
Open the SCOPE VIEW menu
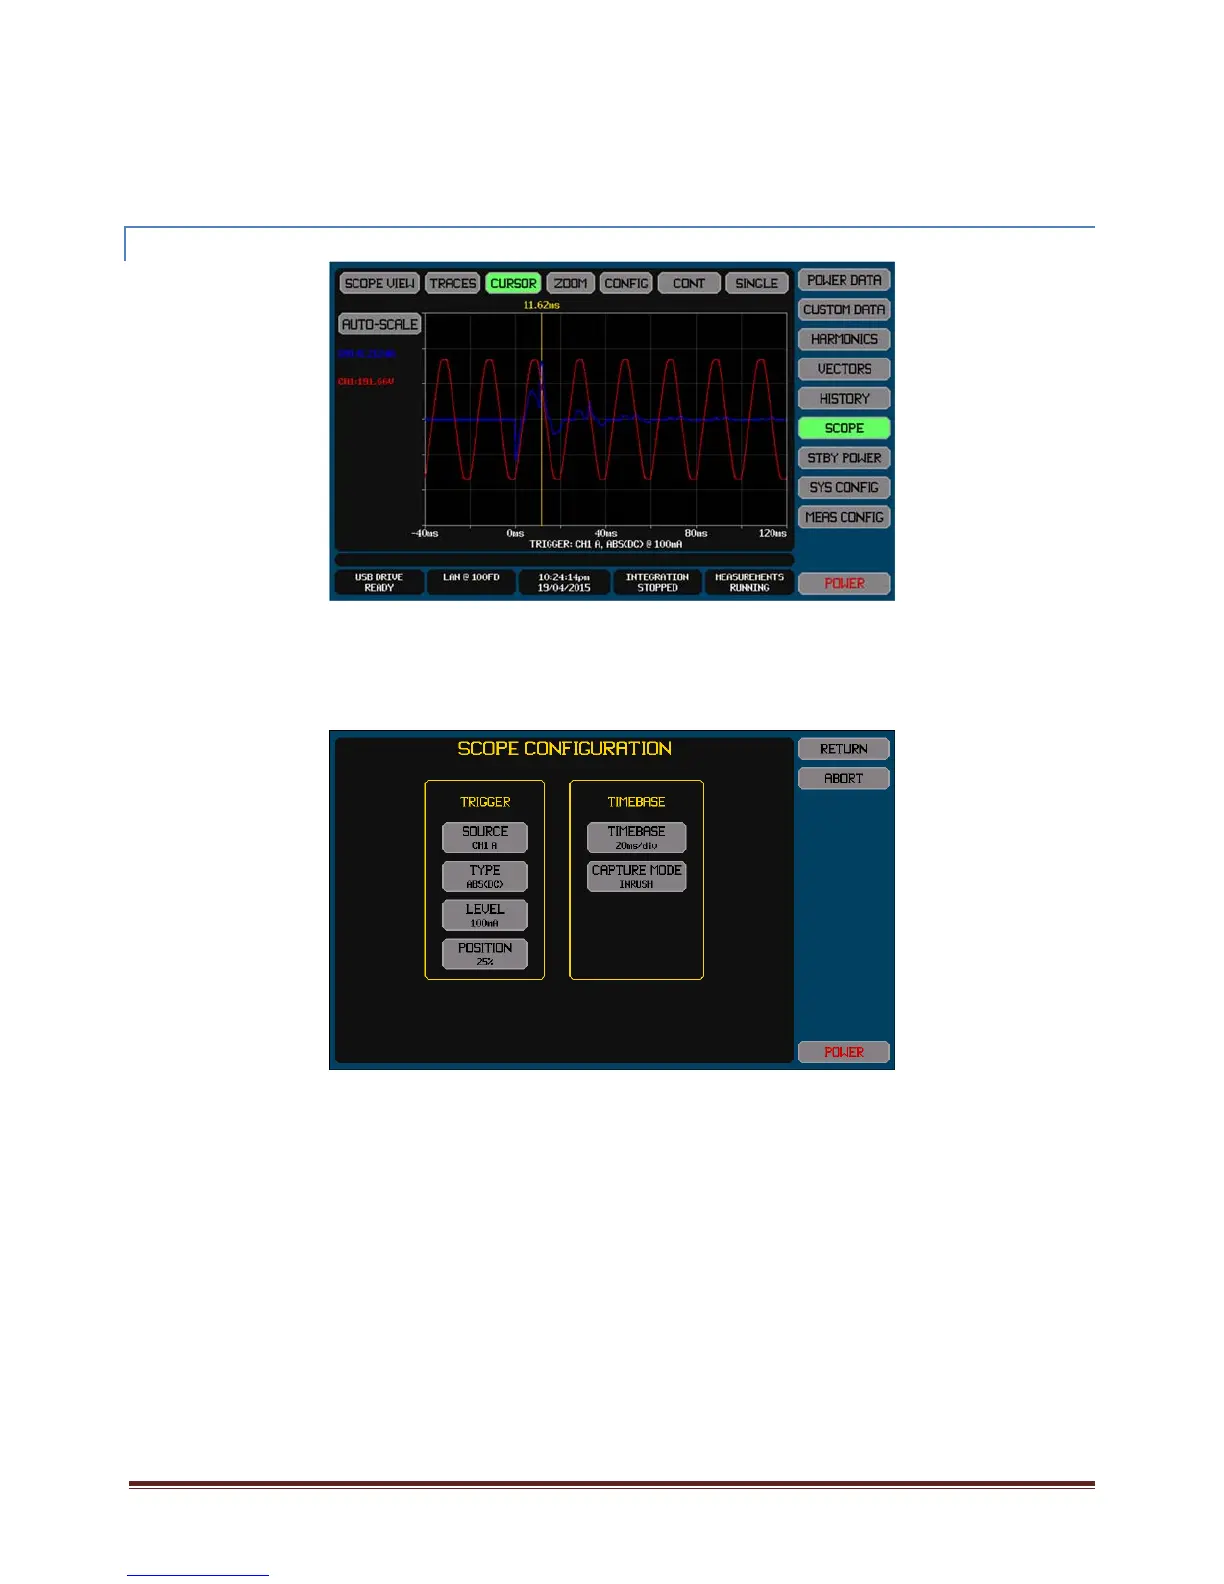tap(379, 283)
